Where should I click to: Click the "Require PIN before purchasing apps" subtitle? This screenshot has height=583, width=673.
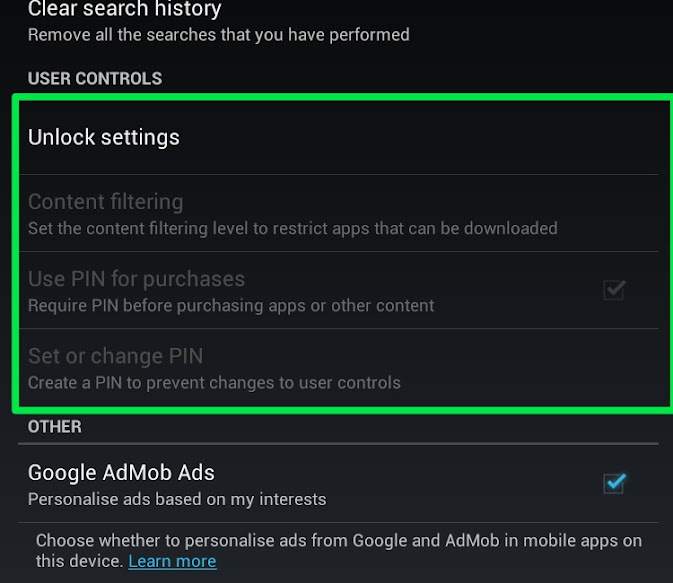pos(231,305)
